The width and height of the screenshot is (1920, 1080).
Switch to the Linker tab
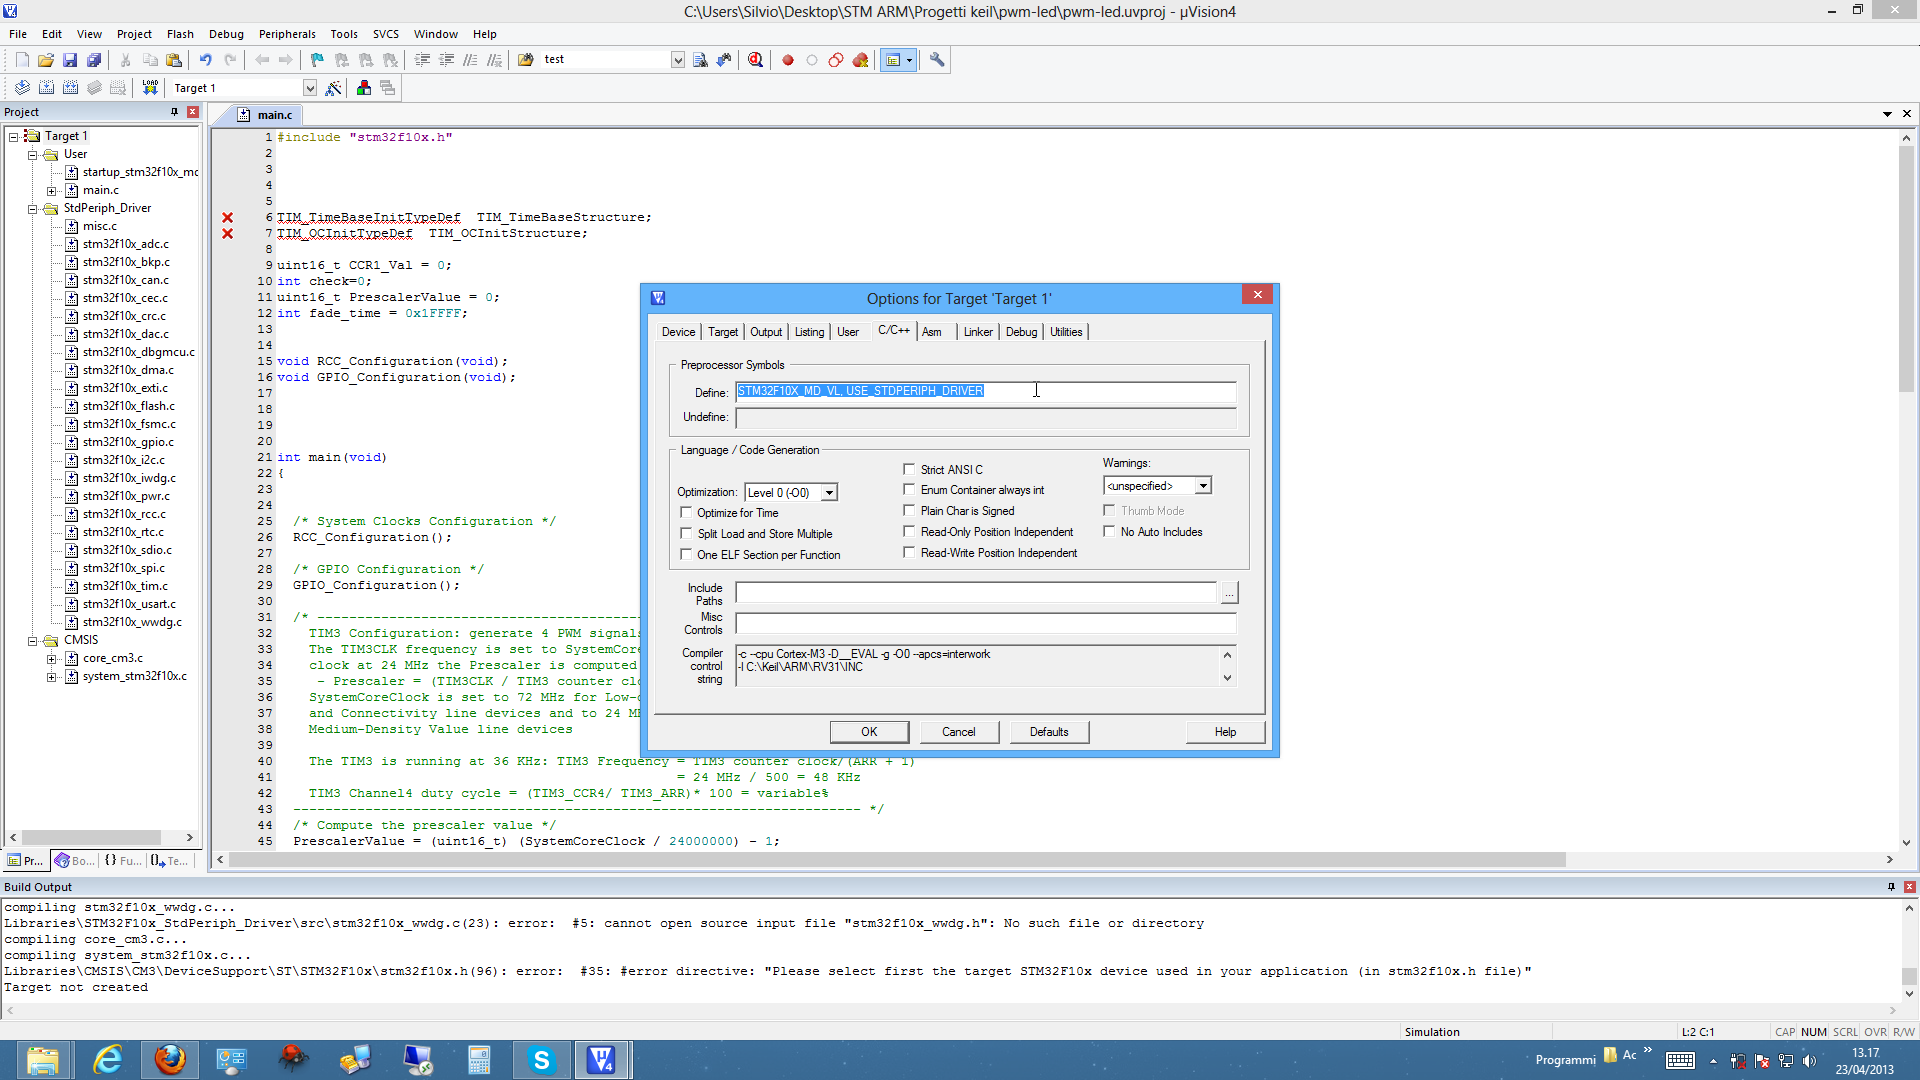coord(977,332)
